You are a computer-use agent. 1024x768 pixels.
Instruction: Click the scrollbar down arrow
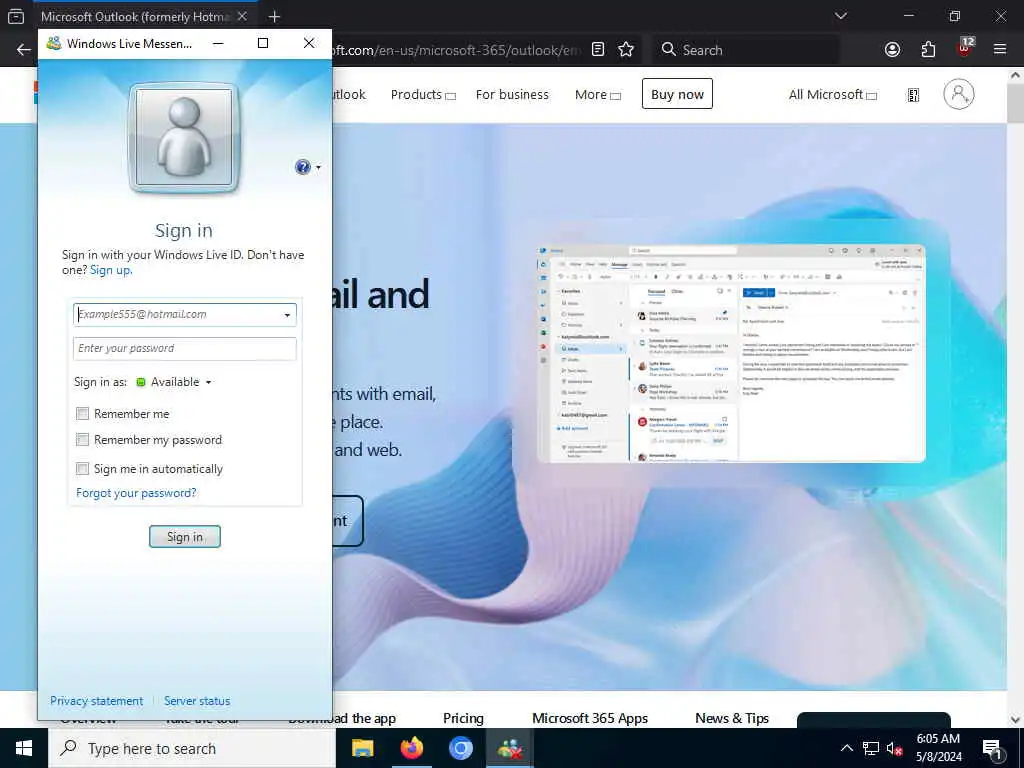pos(1016,720)
